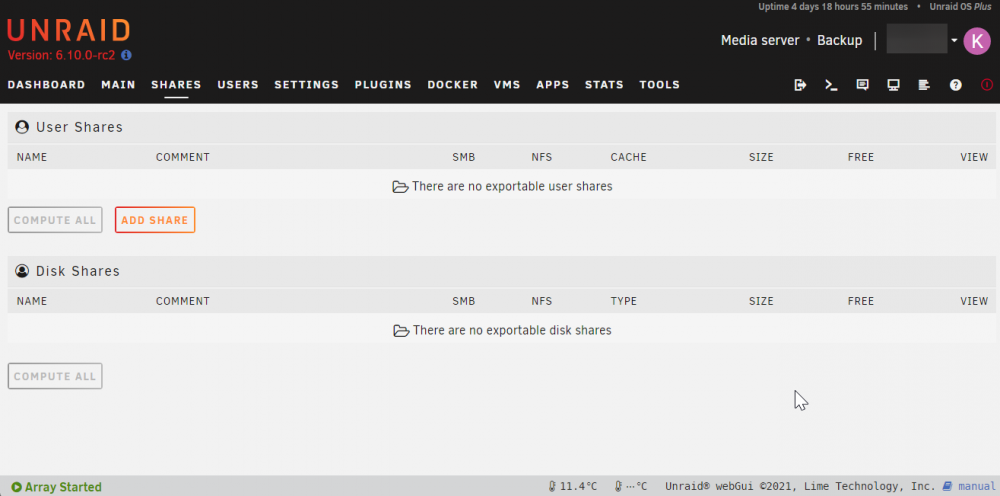This screenshot has height=496, width=1000.
Task: Click 'There are no exportable disk shares'
Action: [512, 331]
